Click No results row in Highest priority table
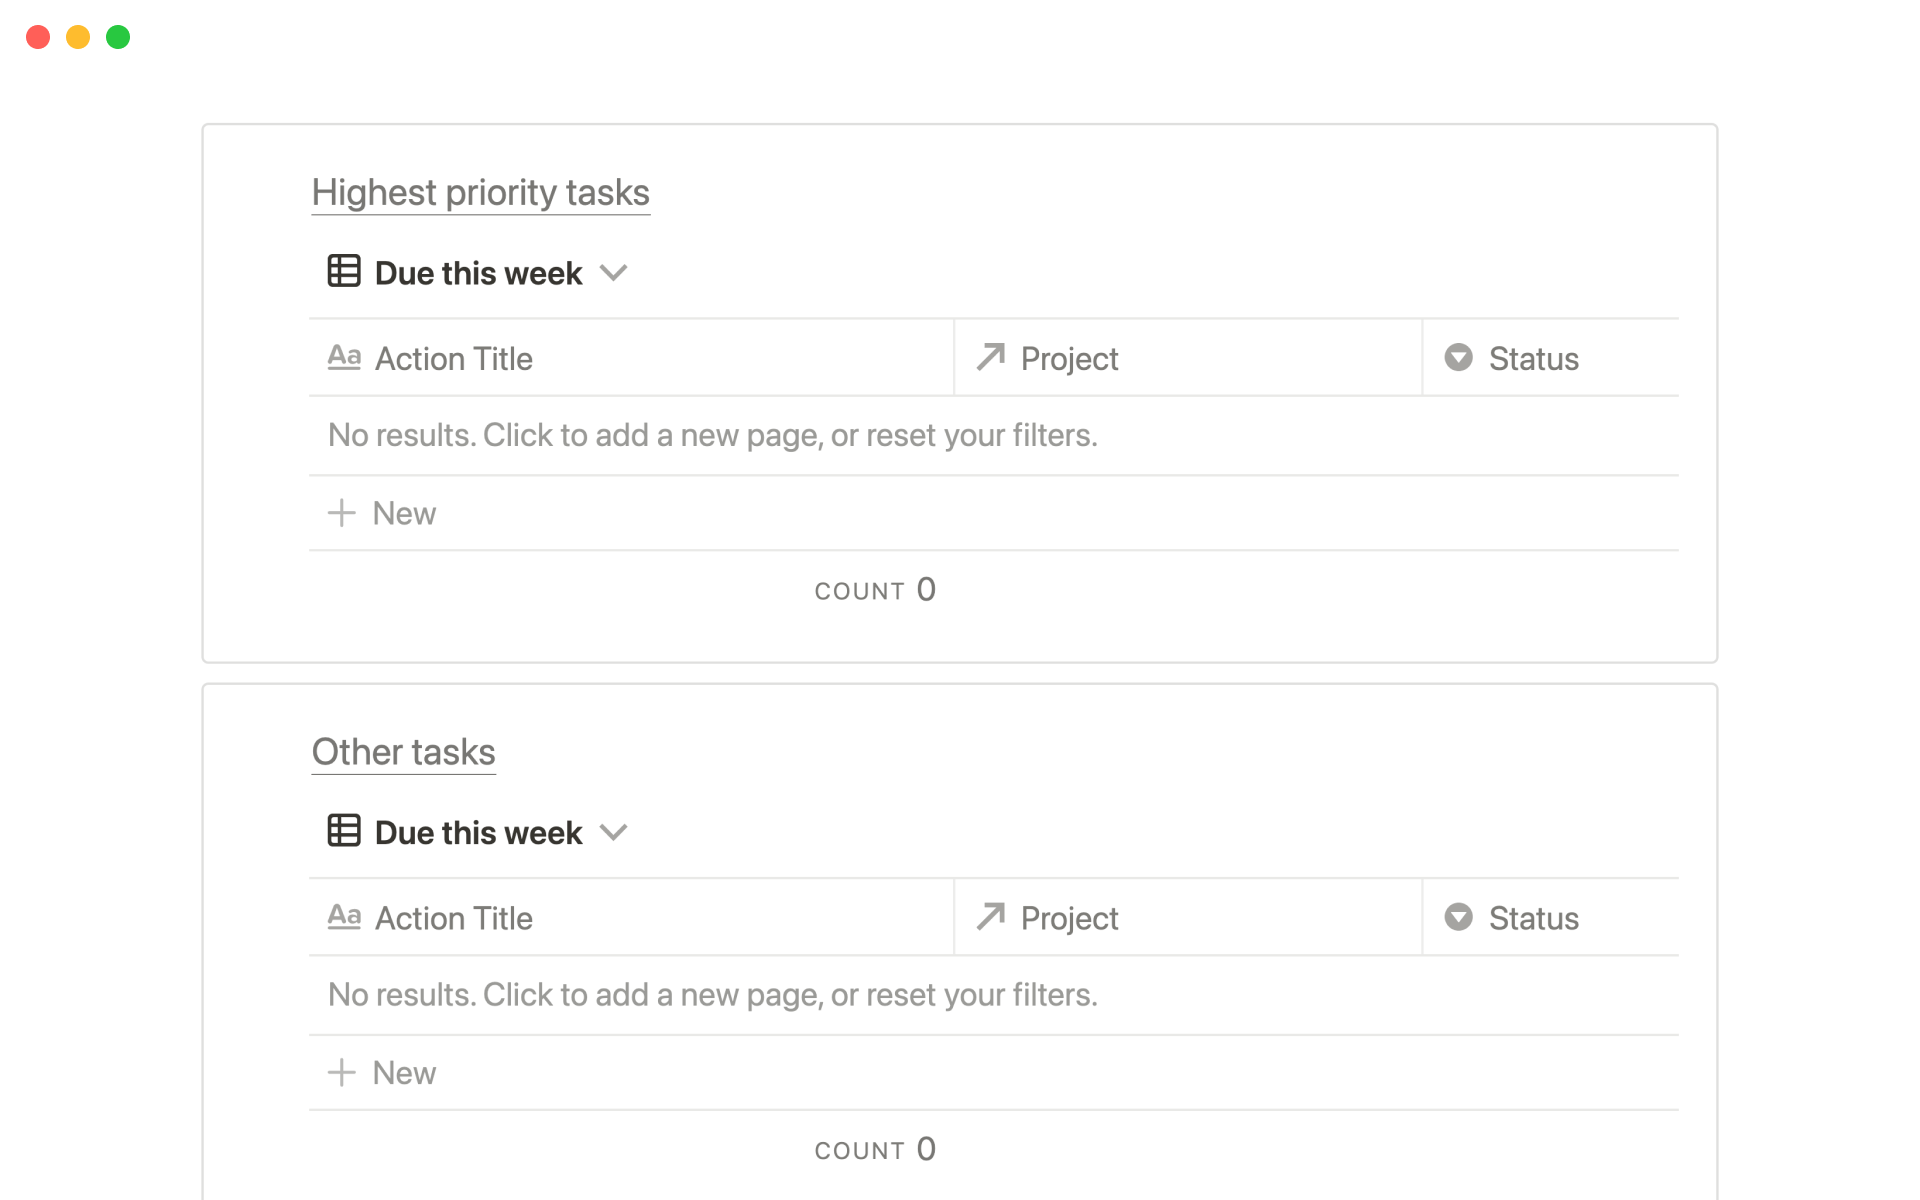The width and height of the screenshot is (1920, 1200). [712, 435]
